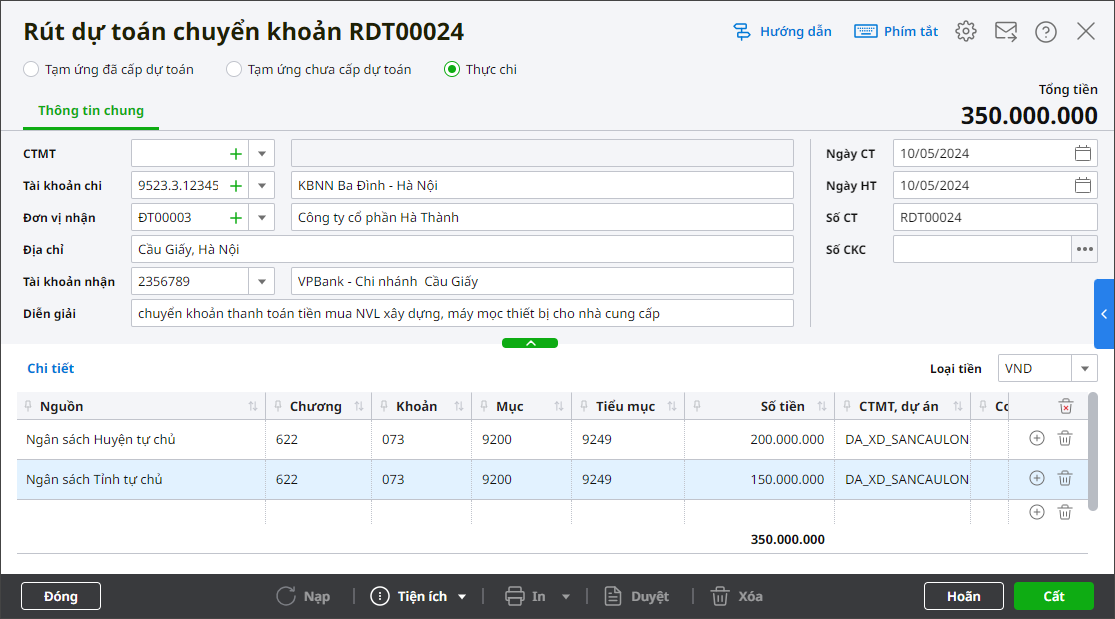Open the settings gear icon
Image resolution: width=1115 pixels, height=619 pixels.
[966, 31]
